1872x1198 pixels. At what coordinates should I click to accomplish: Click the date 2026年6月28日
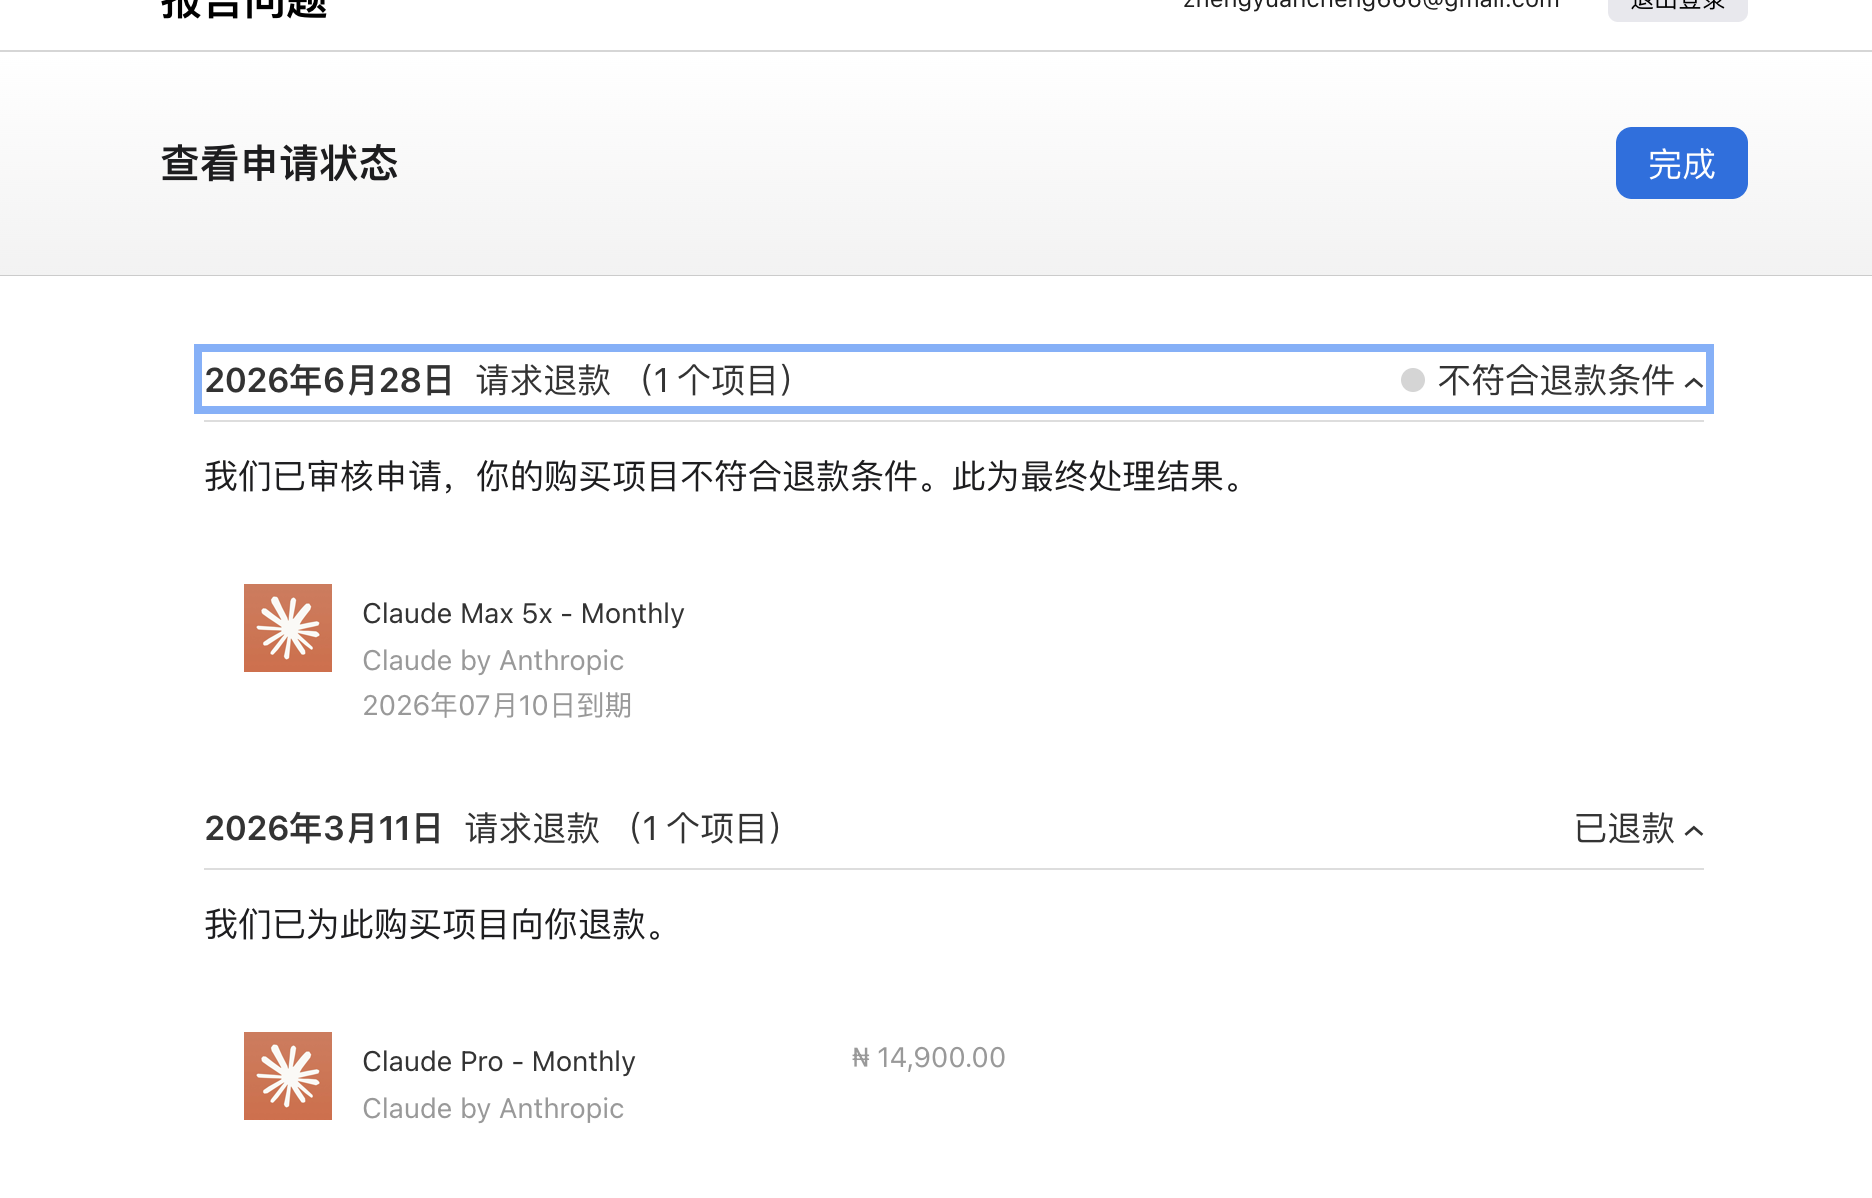(329, 380)
